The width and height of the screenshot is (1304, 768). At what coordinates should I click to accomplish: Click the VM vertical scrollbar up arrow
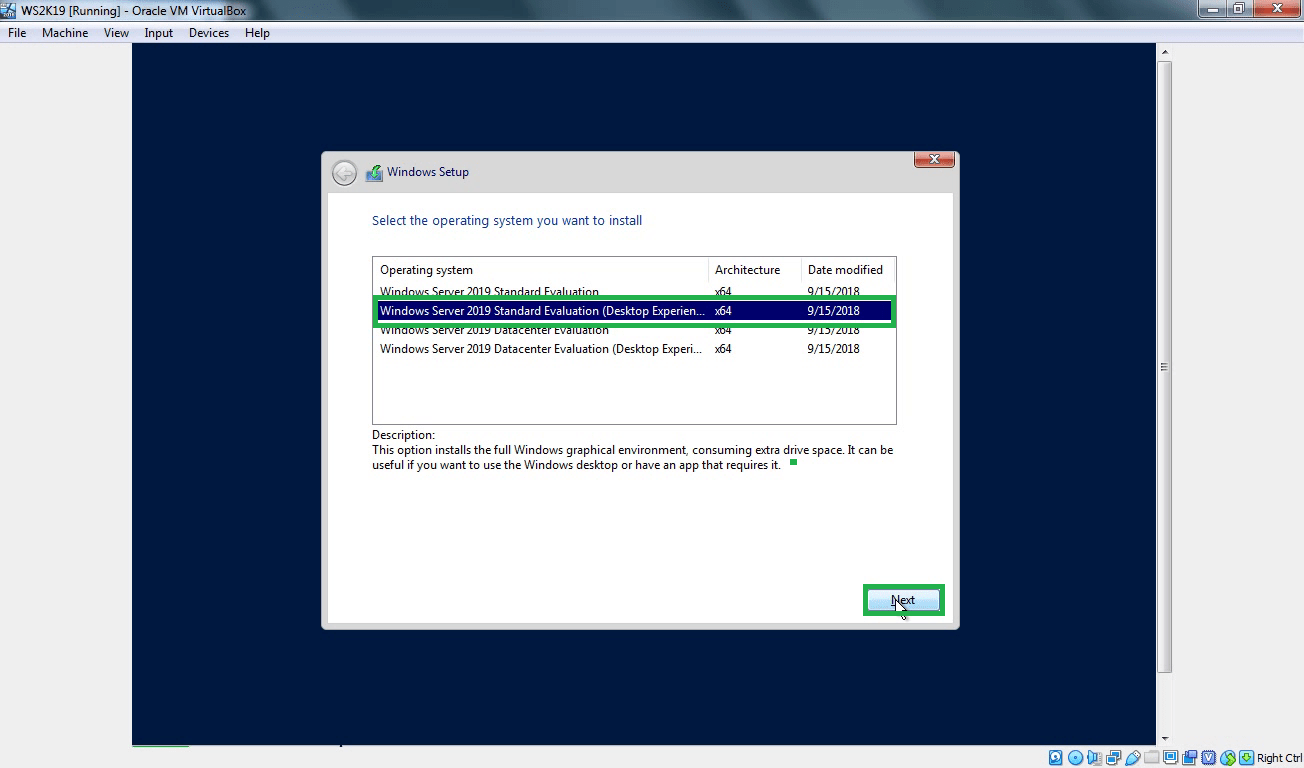coord(1165,52)
